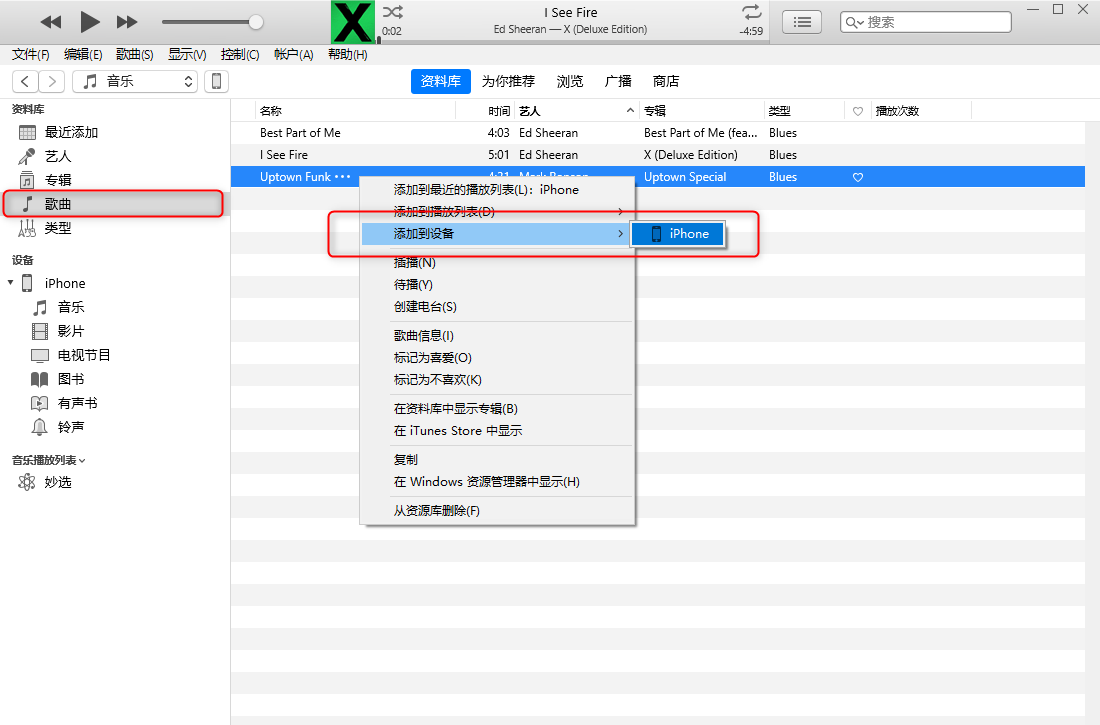Click the heart column header icon

(857, 112)
